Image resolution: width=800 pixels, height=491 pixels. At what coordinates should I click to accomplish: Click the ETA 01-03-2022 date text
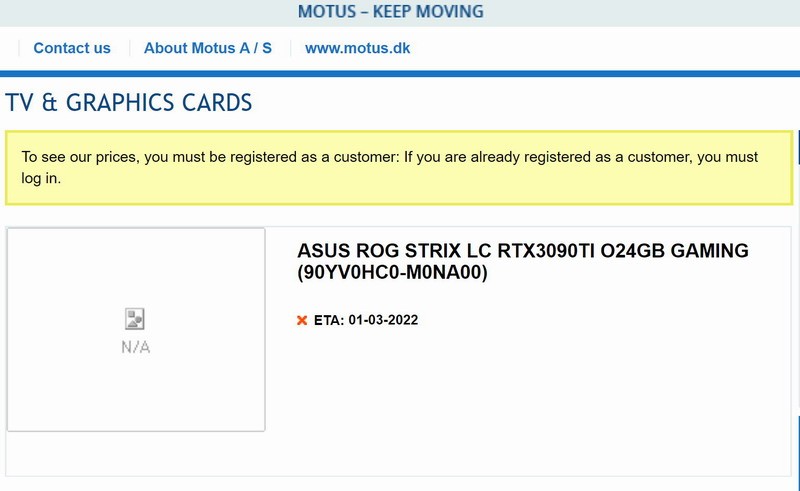[x=383, y=320]
